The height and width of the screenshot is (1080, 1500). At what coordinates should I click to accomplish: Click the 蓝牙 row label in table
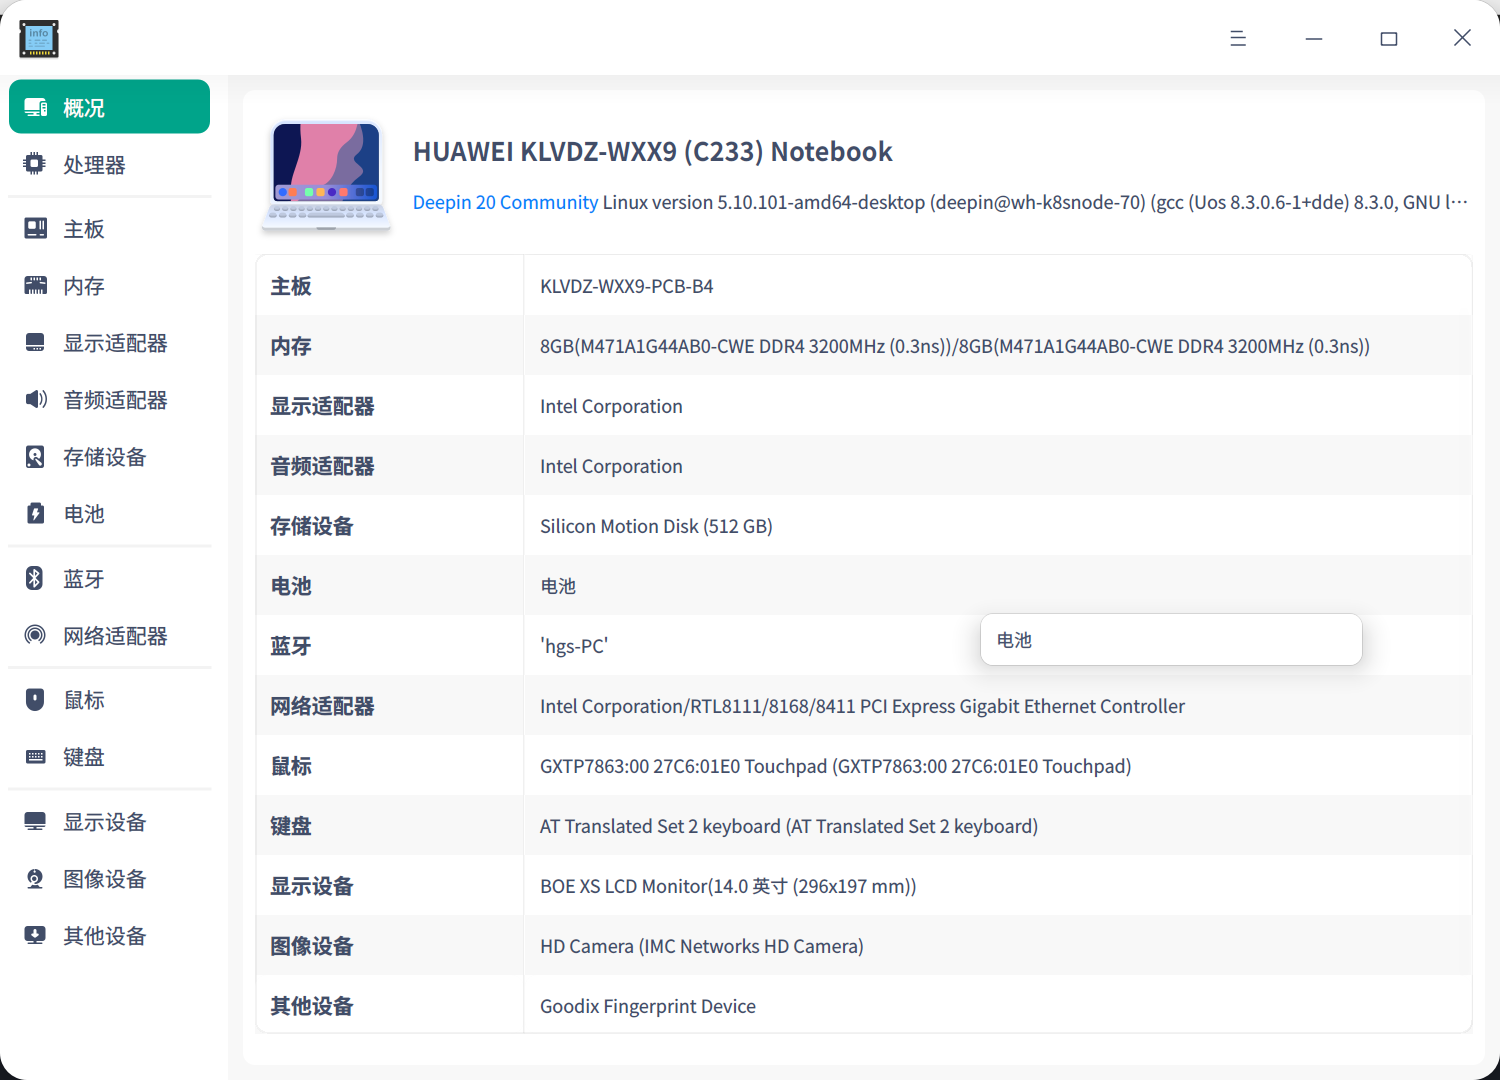(x=291, y=646)
